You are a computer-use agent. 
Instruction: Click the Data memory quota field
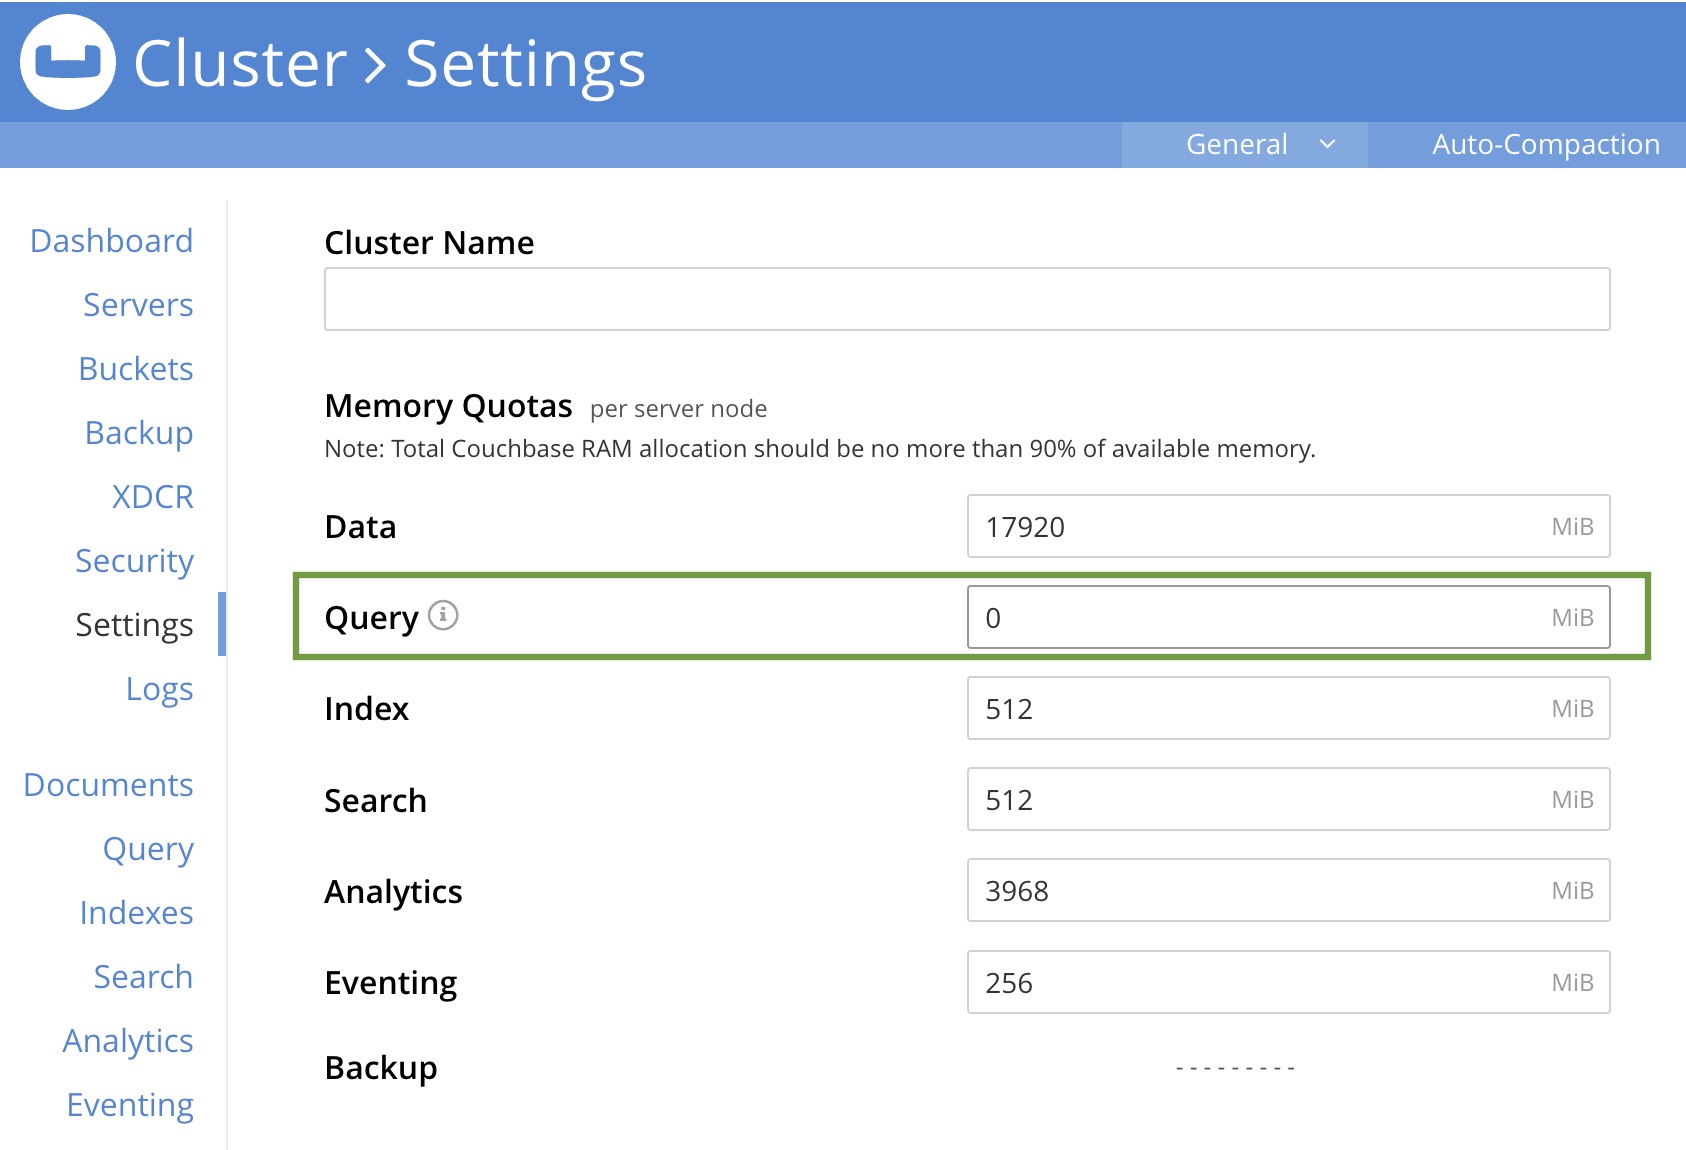click(x=1286, y=526)
